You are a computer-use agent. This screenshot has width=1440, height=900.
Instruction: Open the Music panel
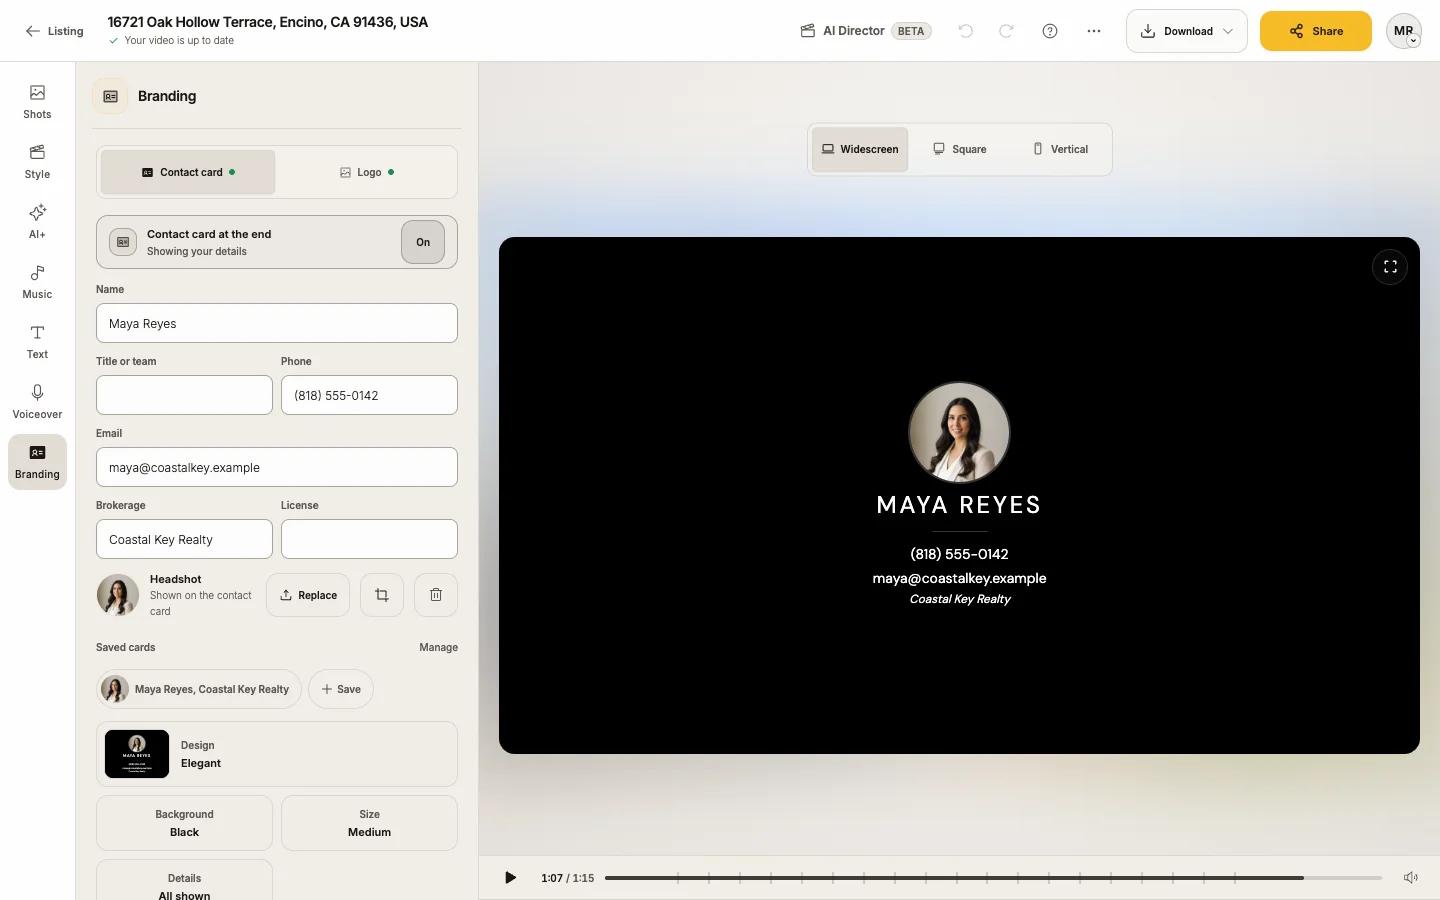click(x=37, y=282)
